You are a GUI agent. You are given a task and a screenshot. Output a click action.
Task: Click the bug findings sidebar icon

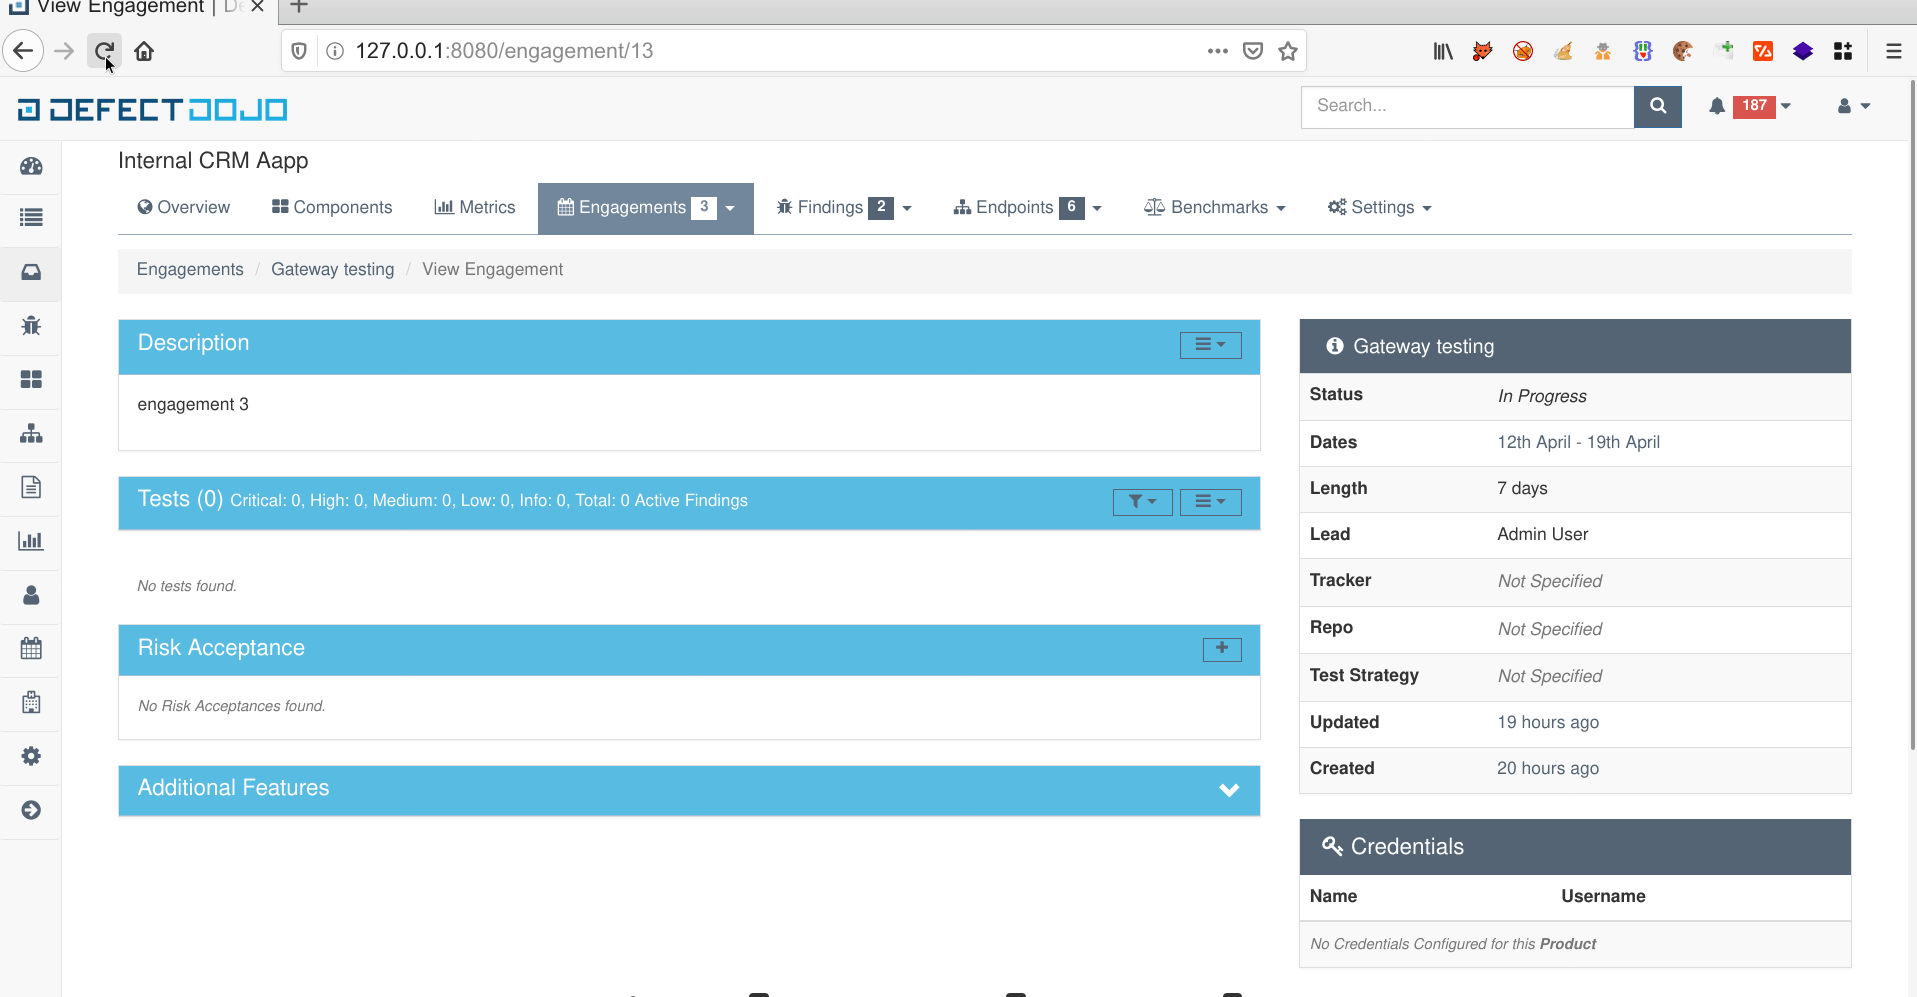(31, 326)
